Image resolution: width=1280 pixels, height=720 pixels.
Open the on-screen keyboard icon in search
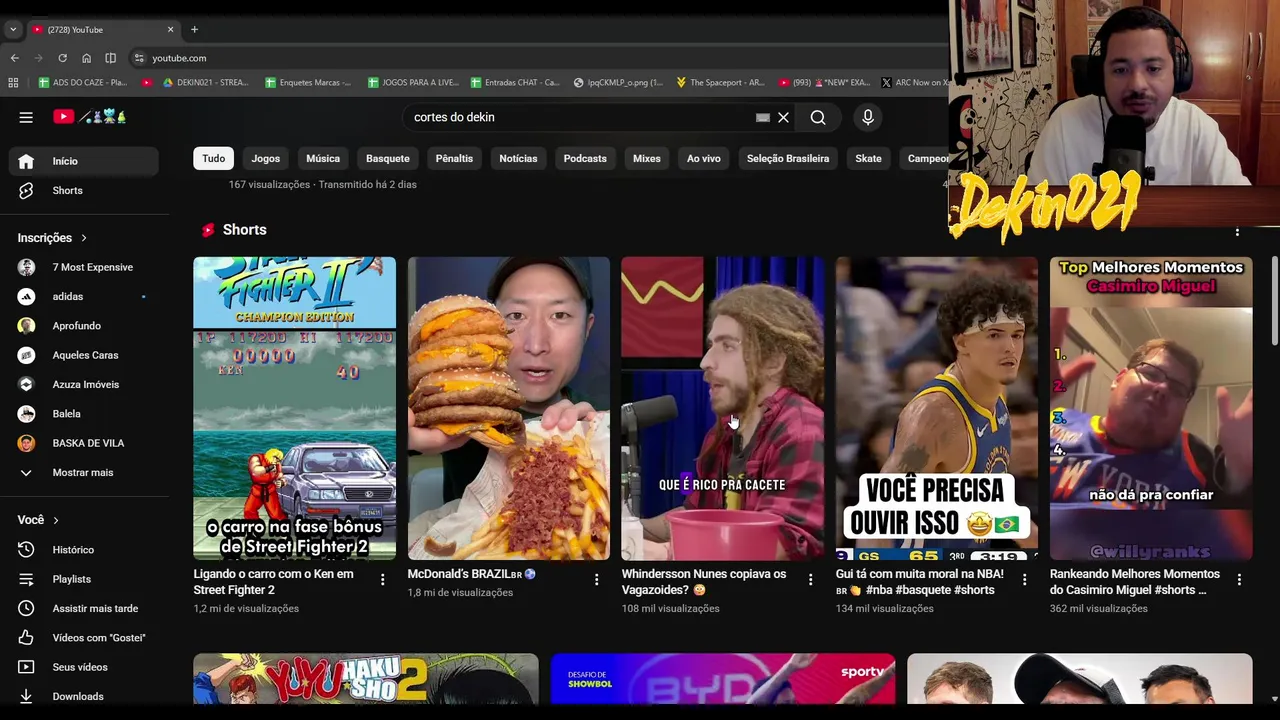tap(763, 117)
